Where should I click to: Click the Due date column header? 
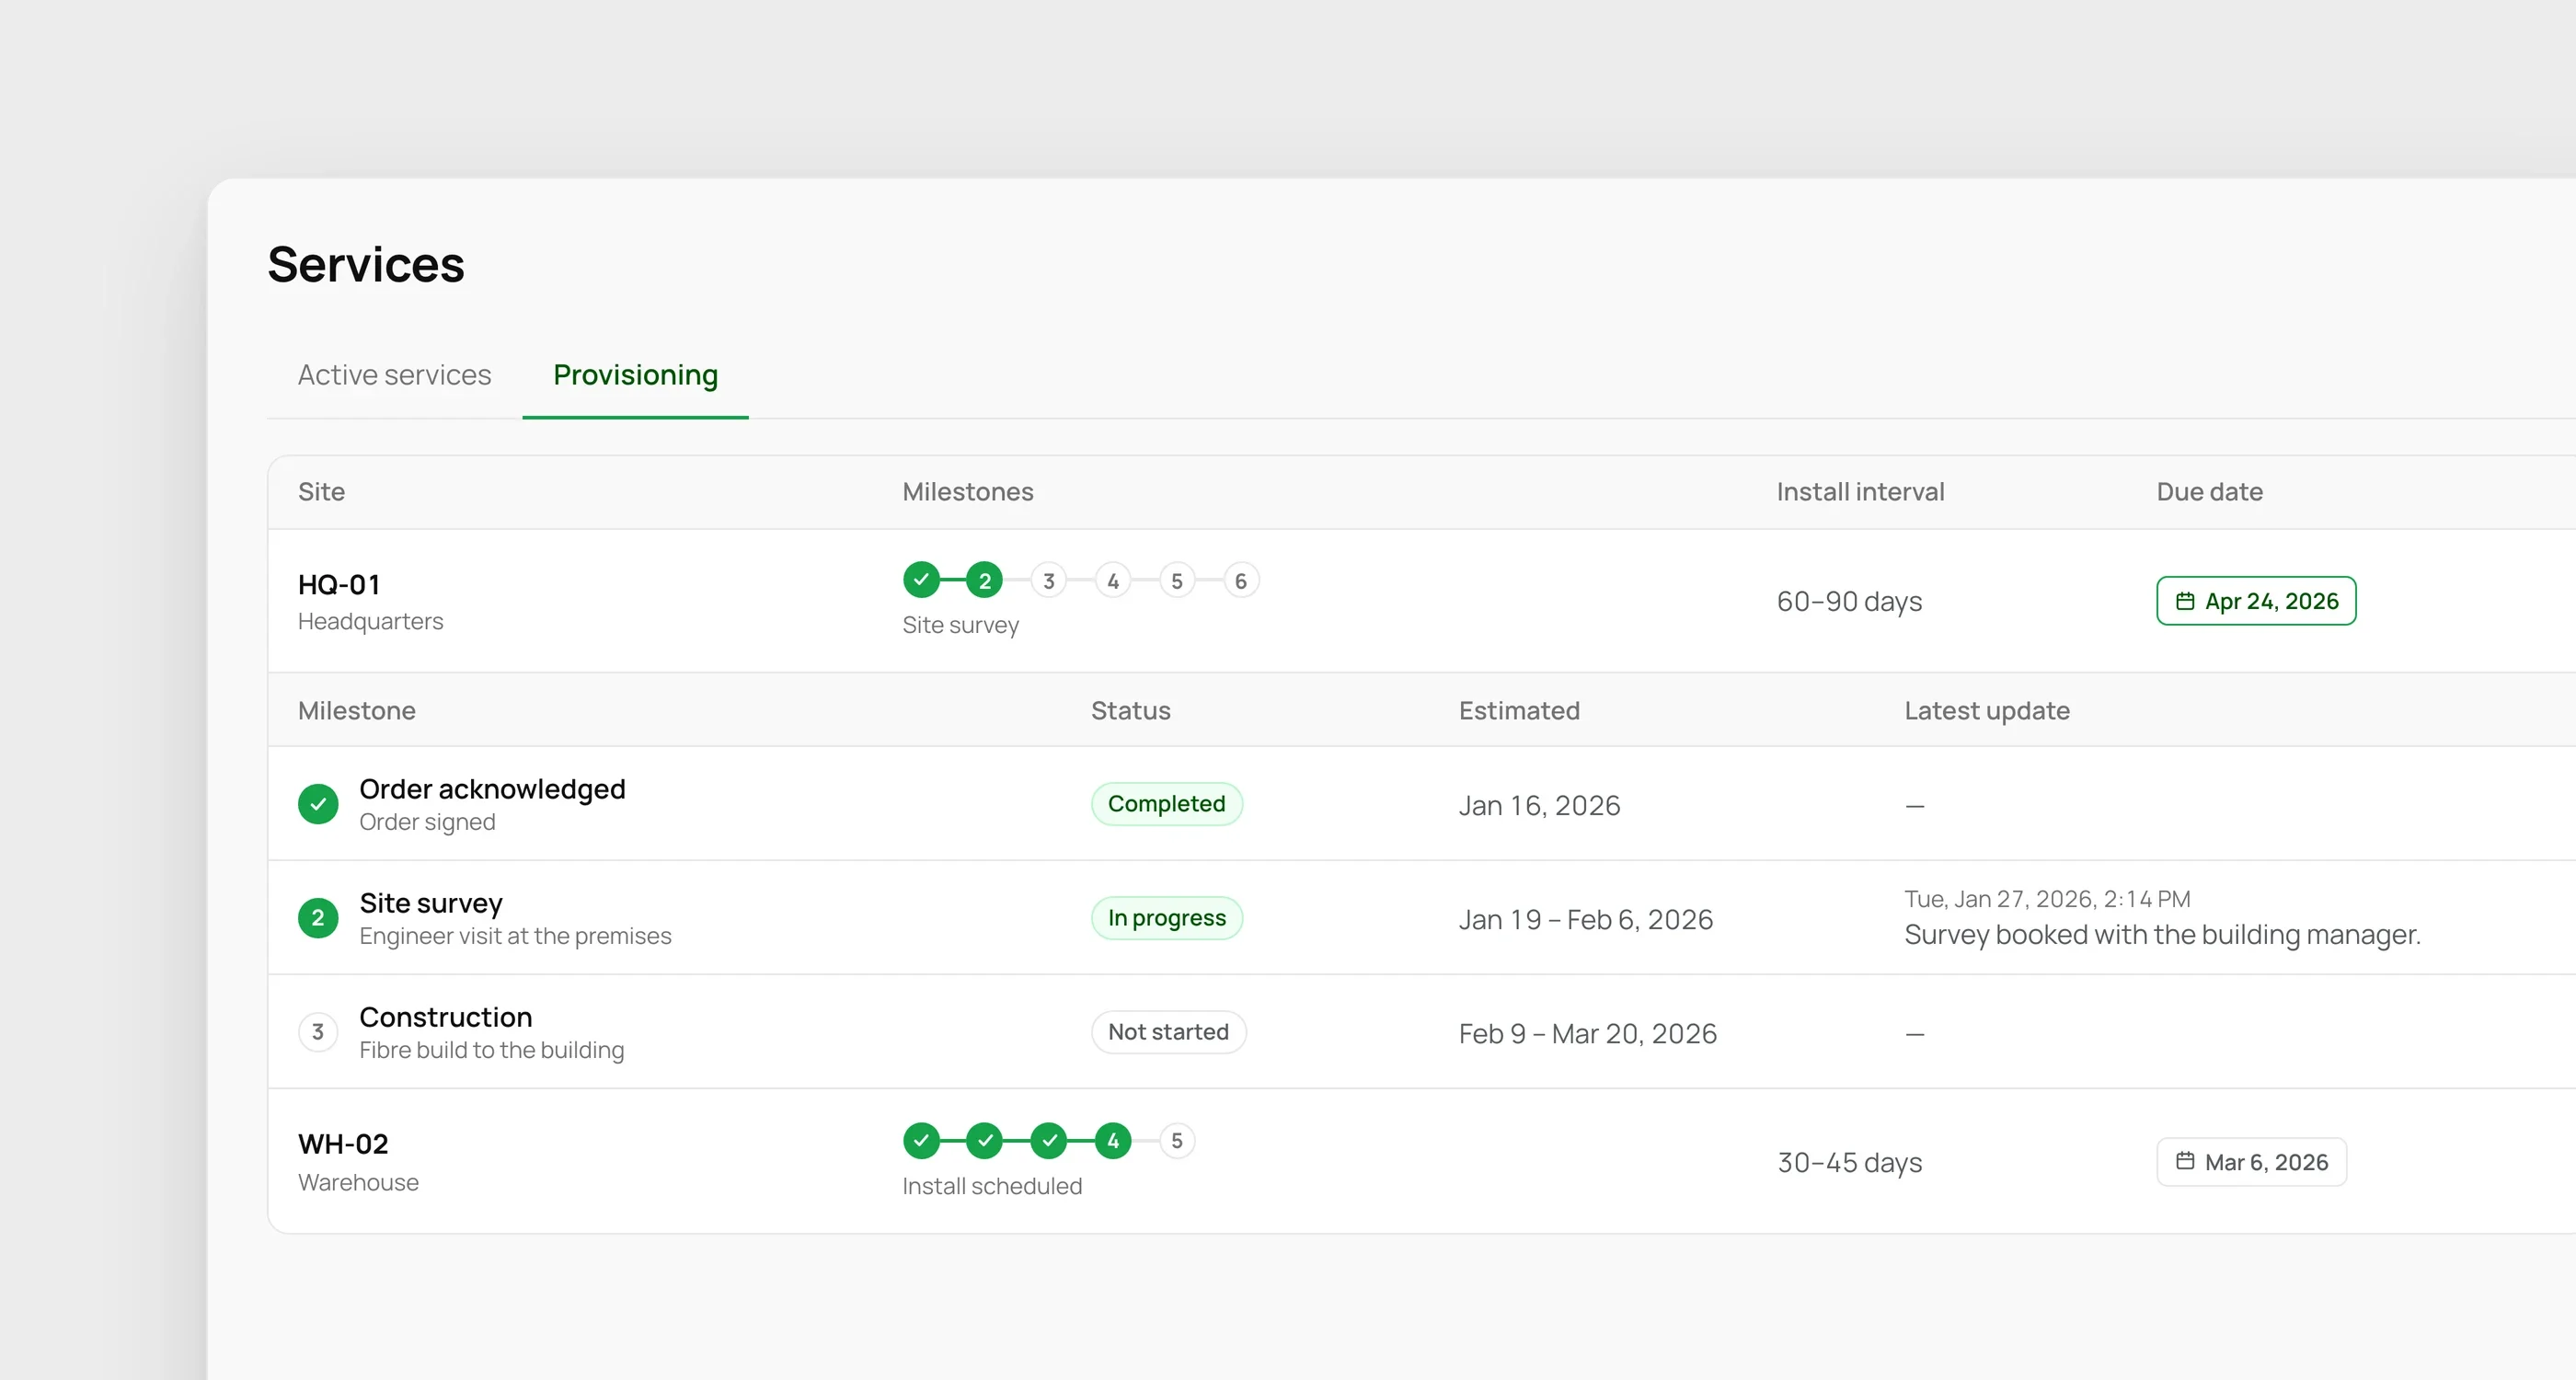pyautogui.click(x=2209, y=492)
